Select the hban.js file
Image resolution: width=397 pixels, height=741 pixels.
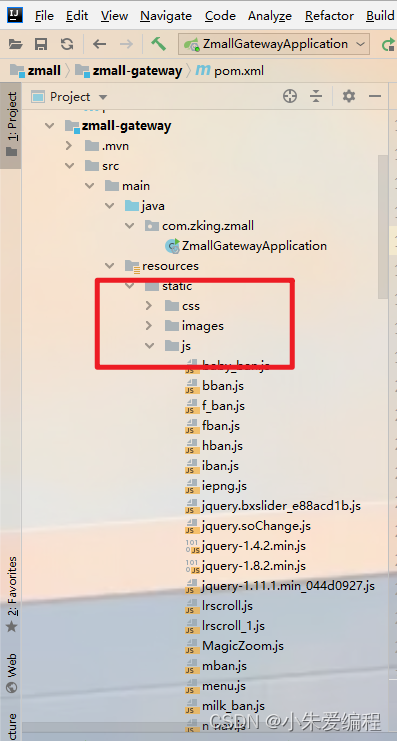click(214, 446)
